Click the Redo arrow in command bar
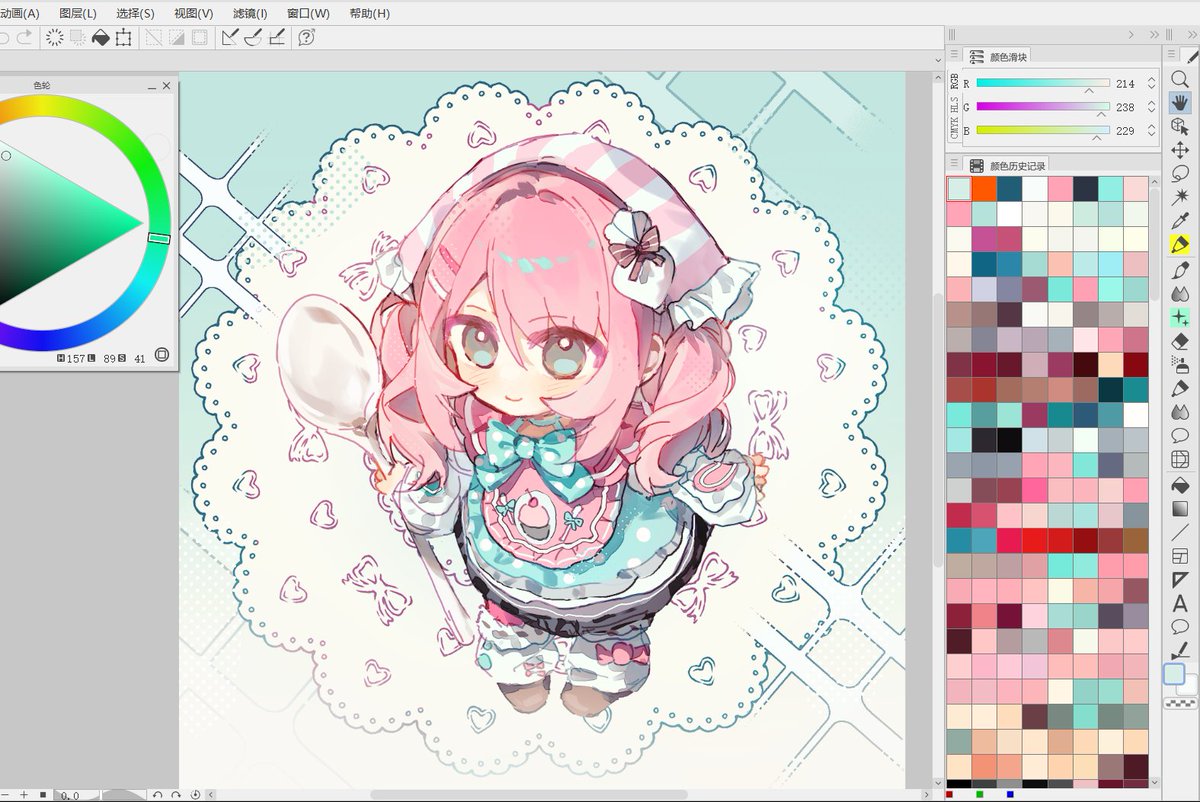 (x=25, y=37)
